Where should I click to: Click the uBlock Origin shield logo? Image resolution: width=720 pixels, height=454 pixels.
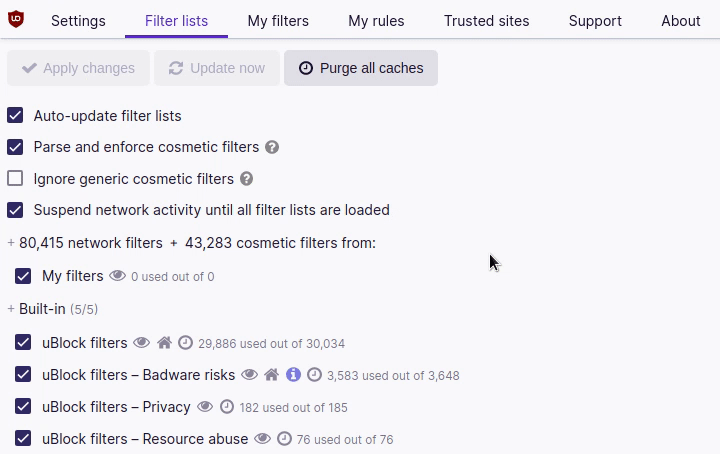coord(16,19)
